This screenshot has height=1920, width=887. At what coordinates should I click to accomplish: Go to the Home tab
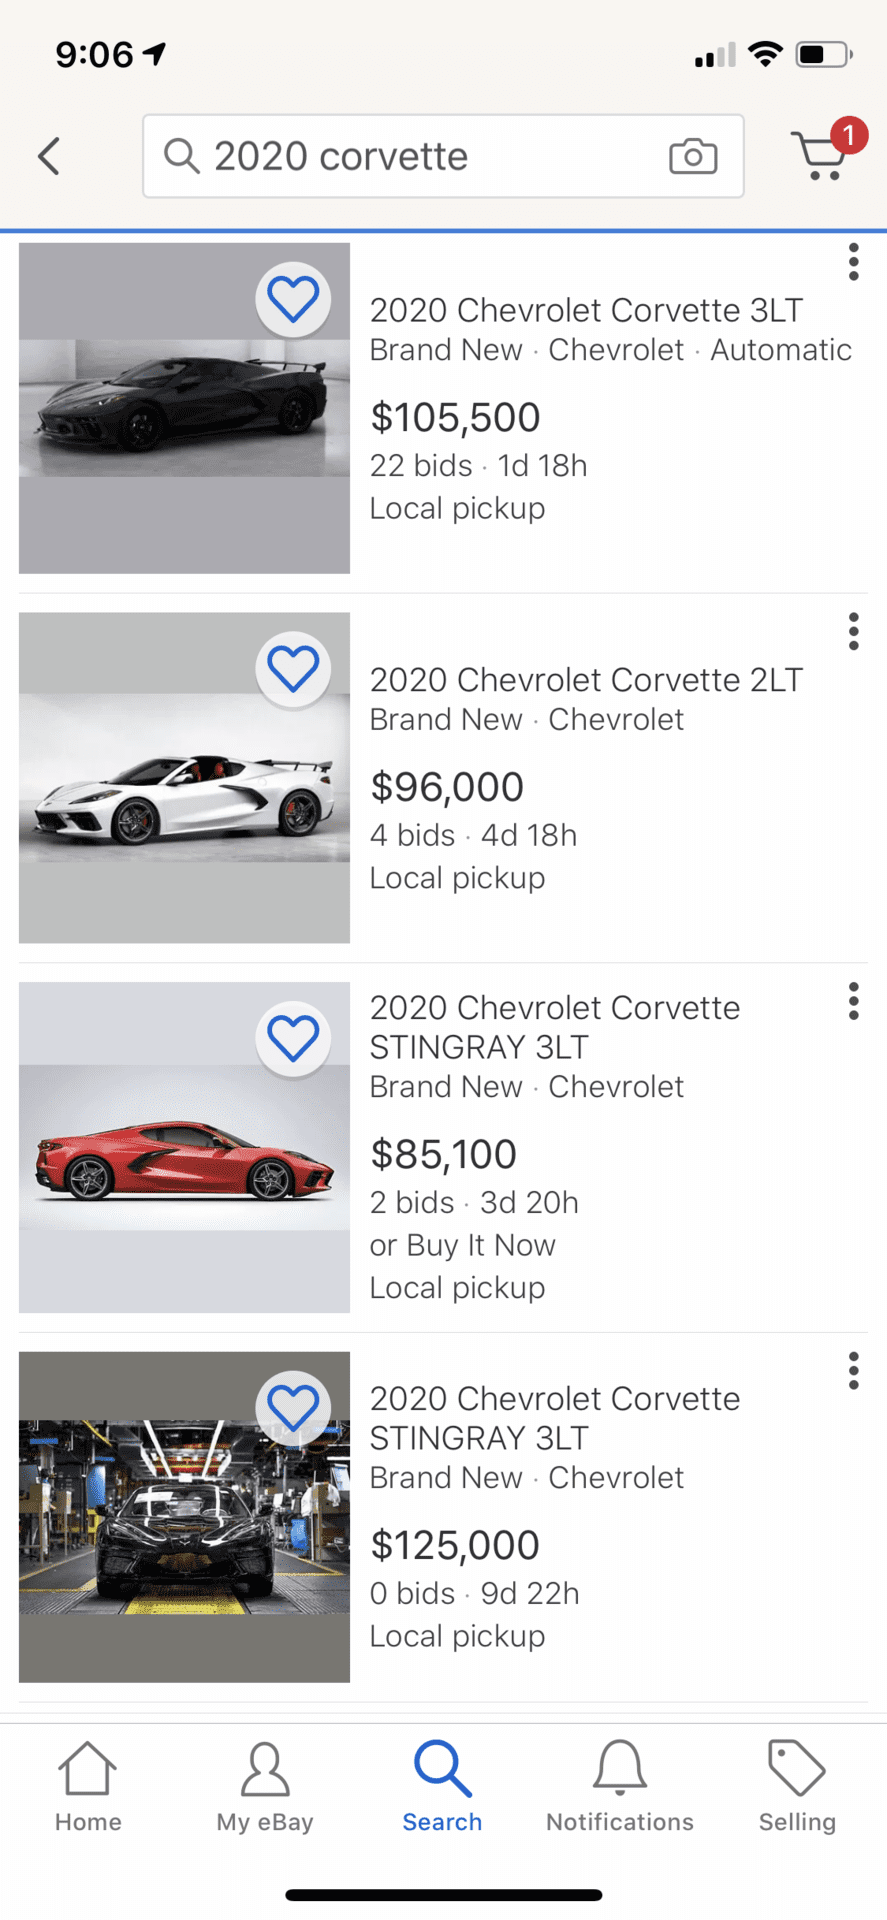pyautogui.click(x=88, y=1788)
